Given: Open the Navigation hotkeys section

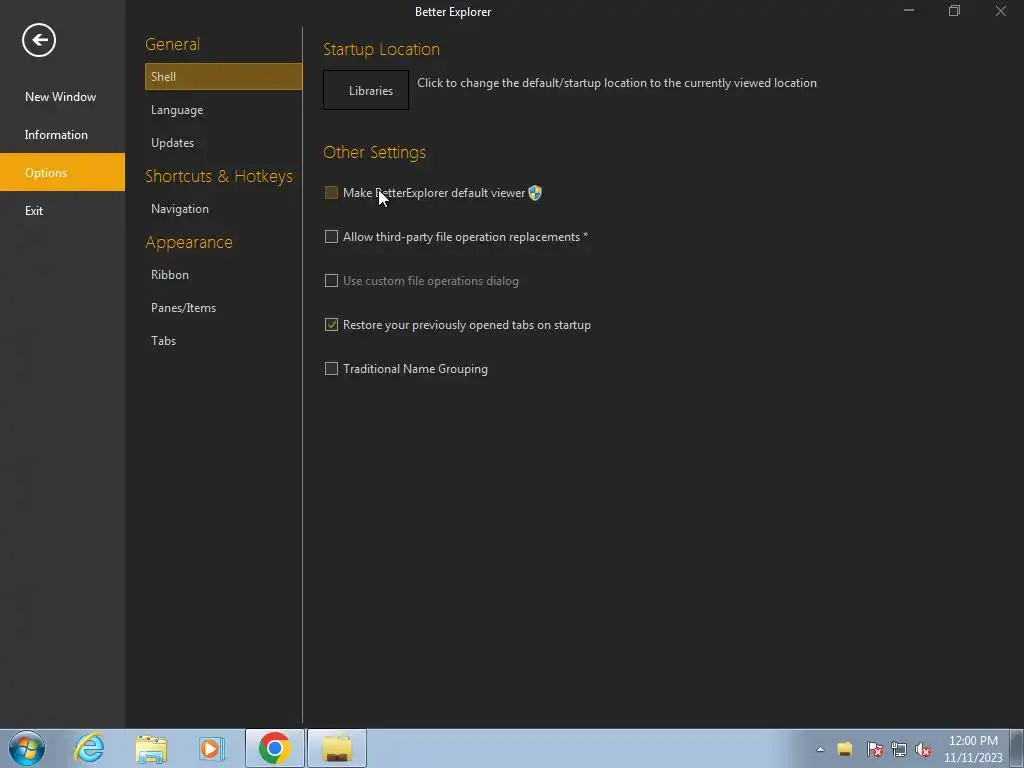Looking at the screenshot, I should (x=223, y=208).
